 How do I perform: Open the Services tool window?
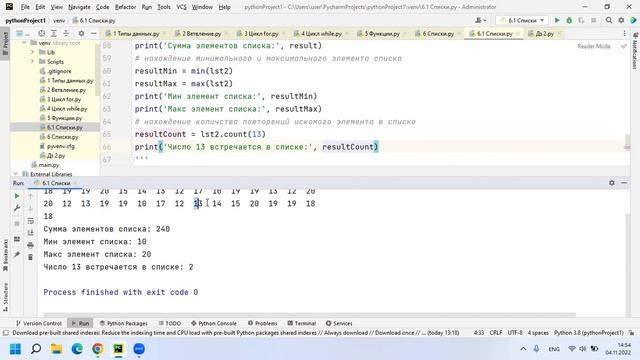point(339,323)
